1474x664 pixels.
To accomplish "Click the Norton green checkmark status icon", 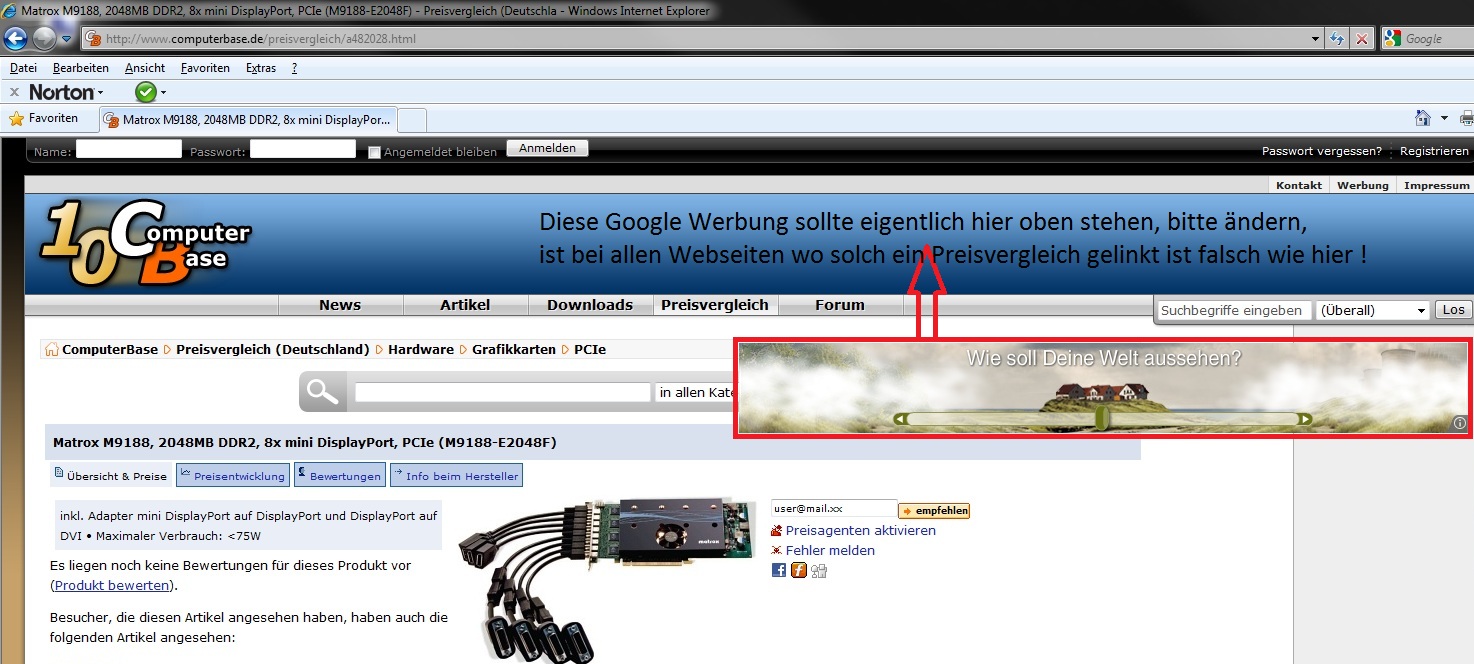I will [146, 92].
